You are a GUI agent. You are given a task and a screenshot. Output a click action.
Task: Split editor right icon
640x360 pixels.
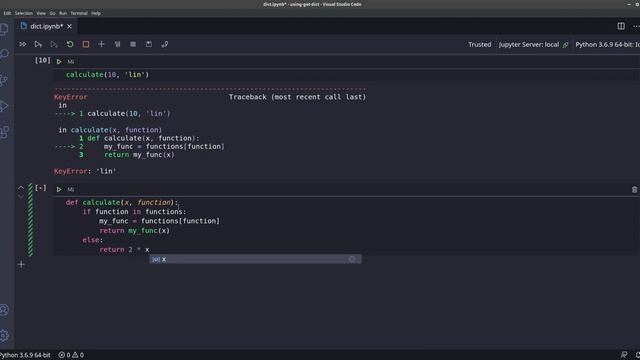pyautogui.click(x=621, y=26)
